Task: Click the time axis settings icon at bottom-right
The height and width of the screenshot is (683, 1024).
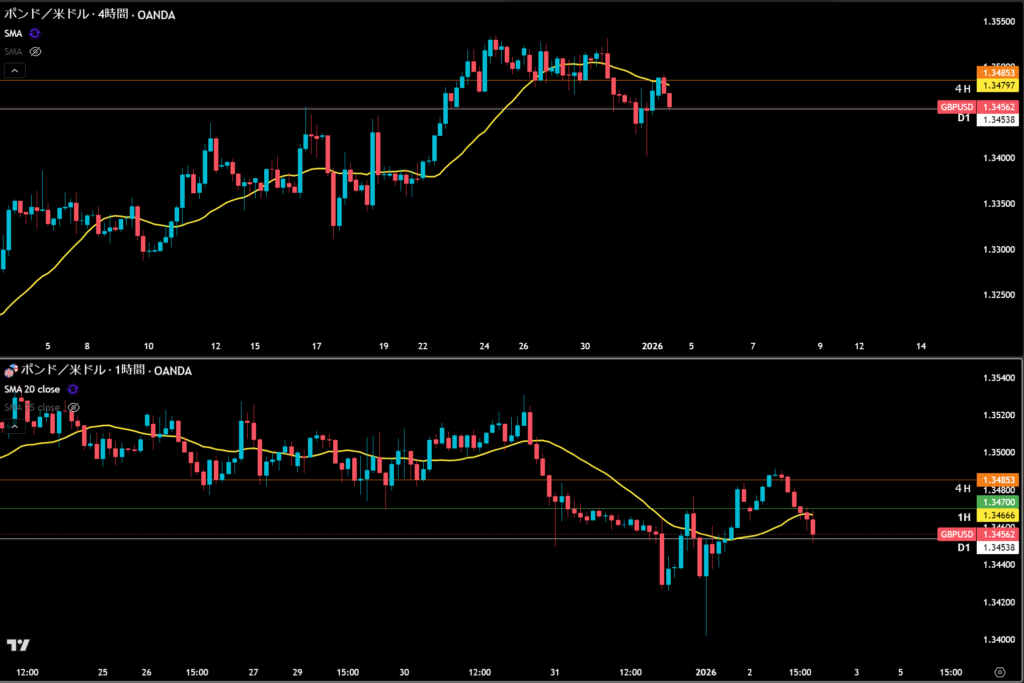Action: [x=999, y=671]
